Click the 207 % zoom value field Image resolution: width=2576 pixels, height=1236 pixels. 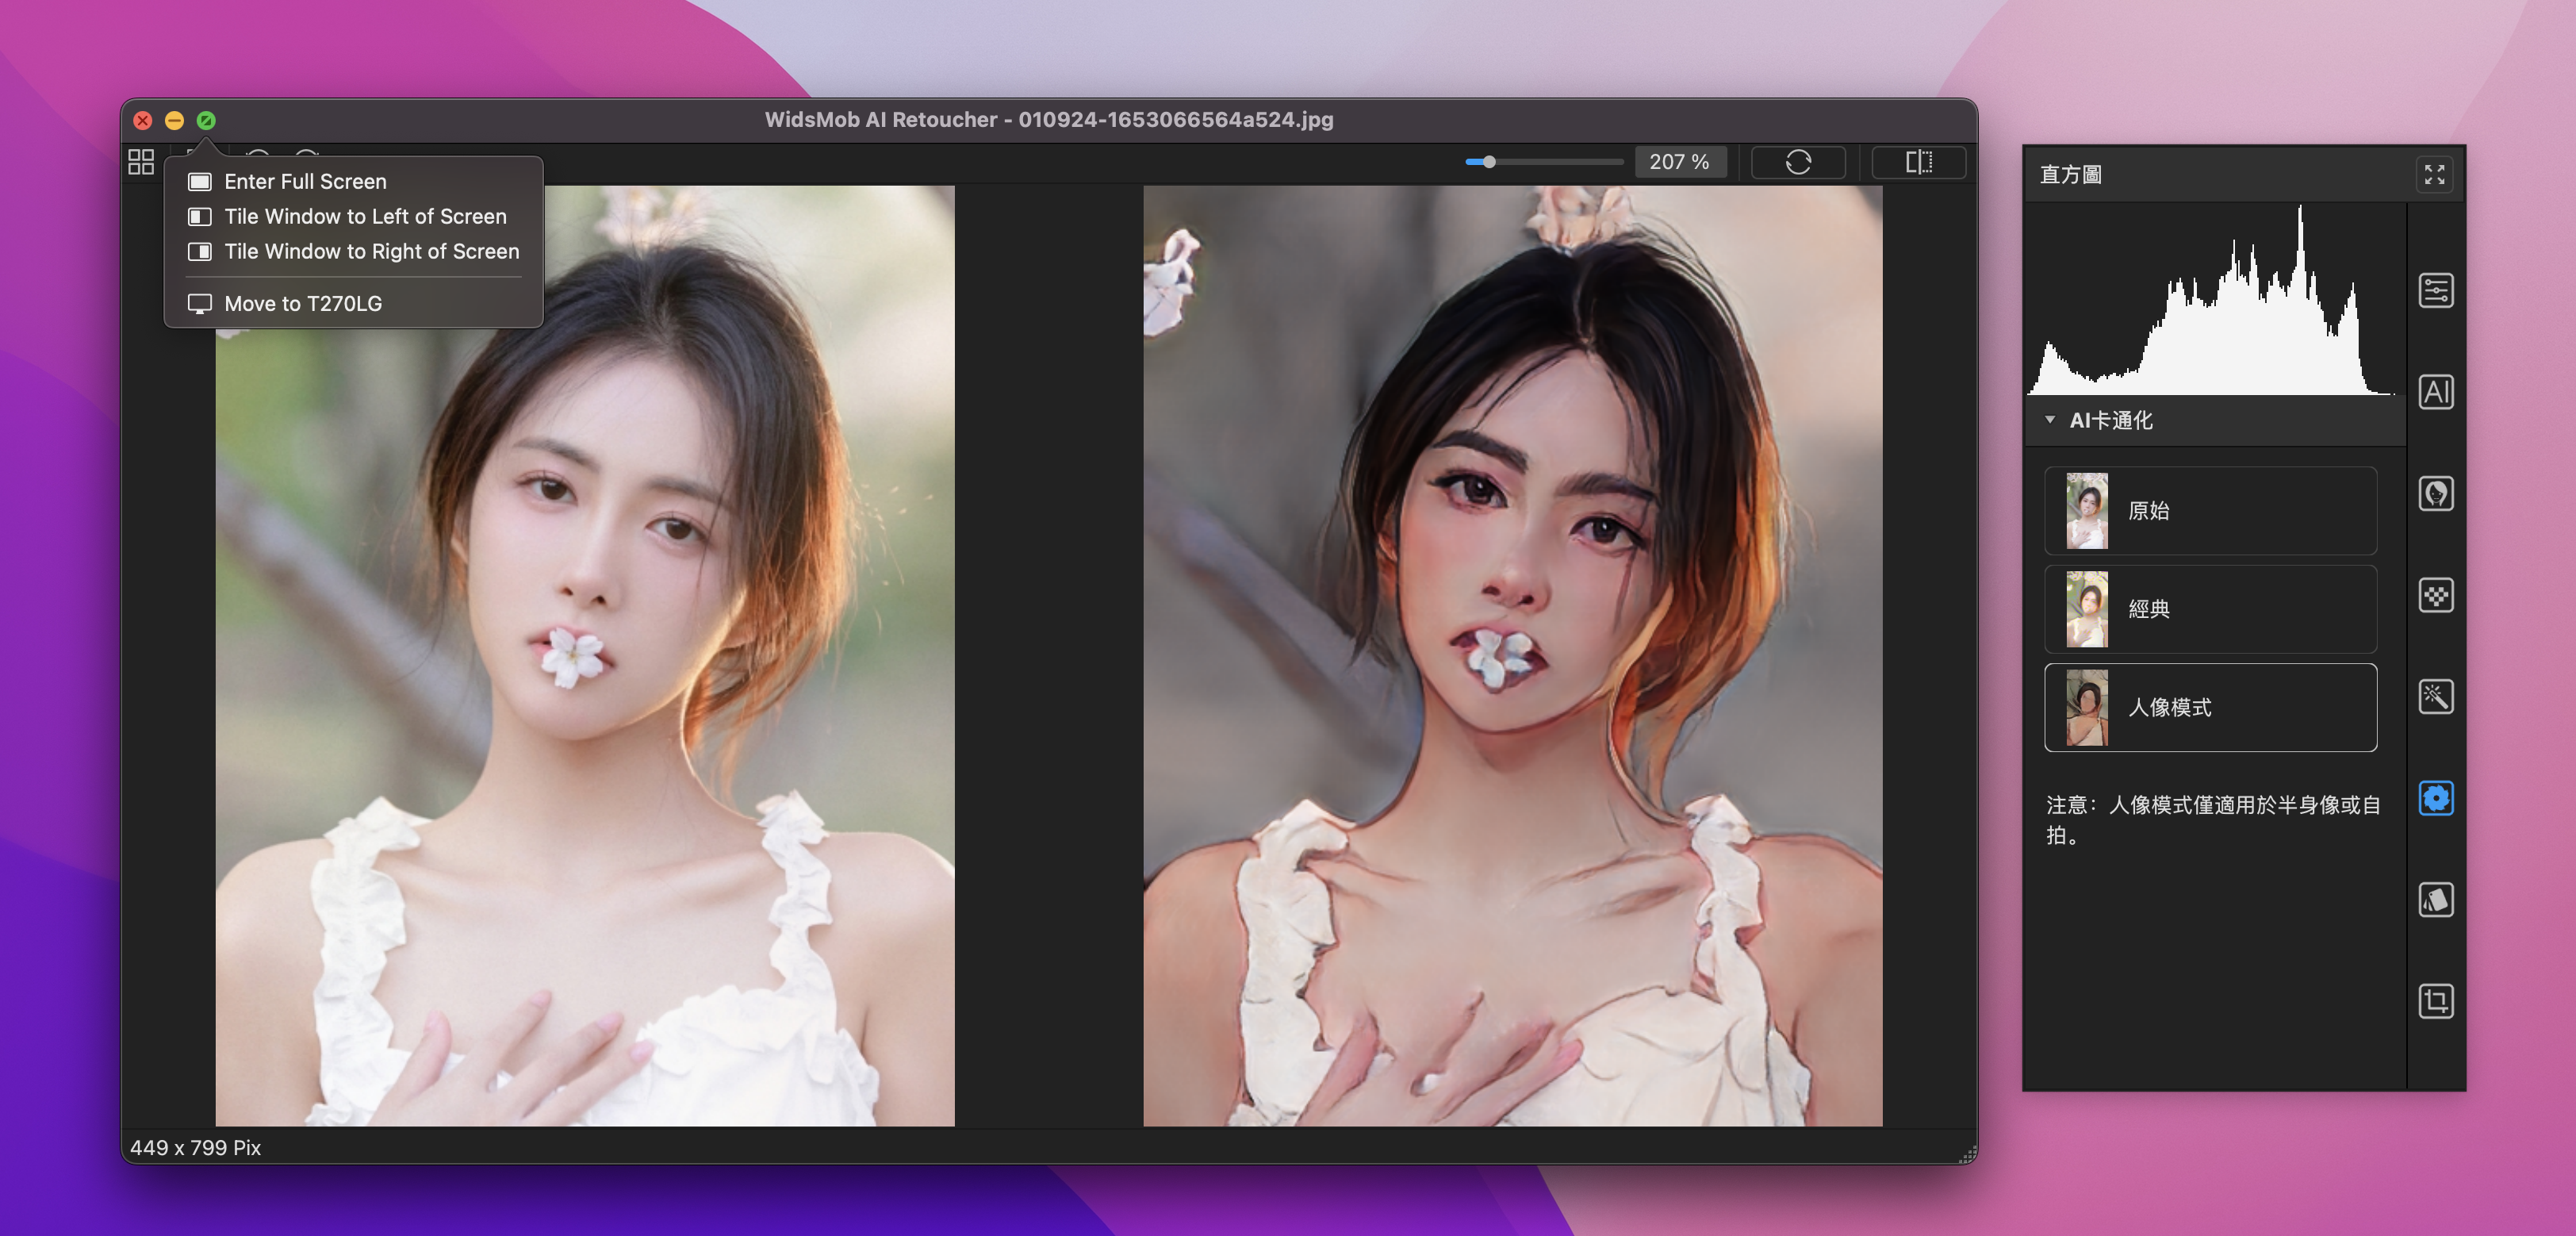[x=1680, y=162]
